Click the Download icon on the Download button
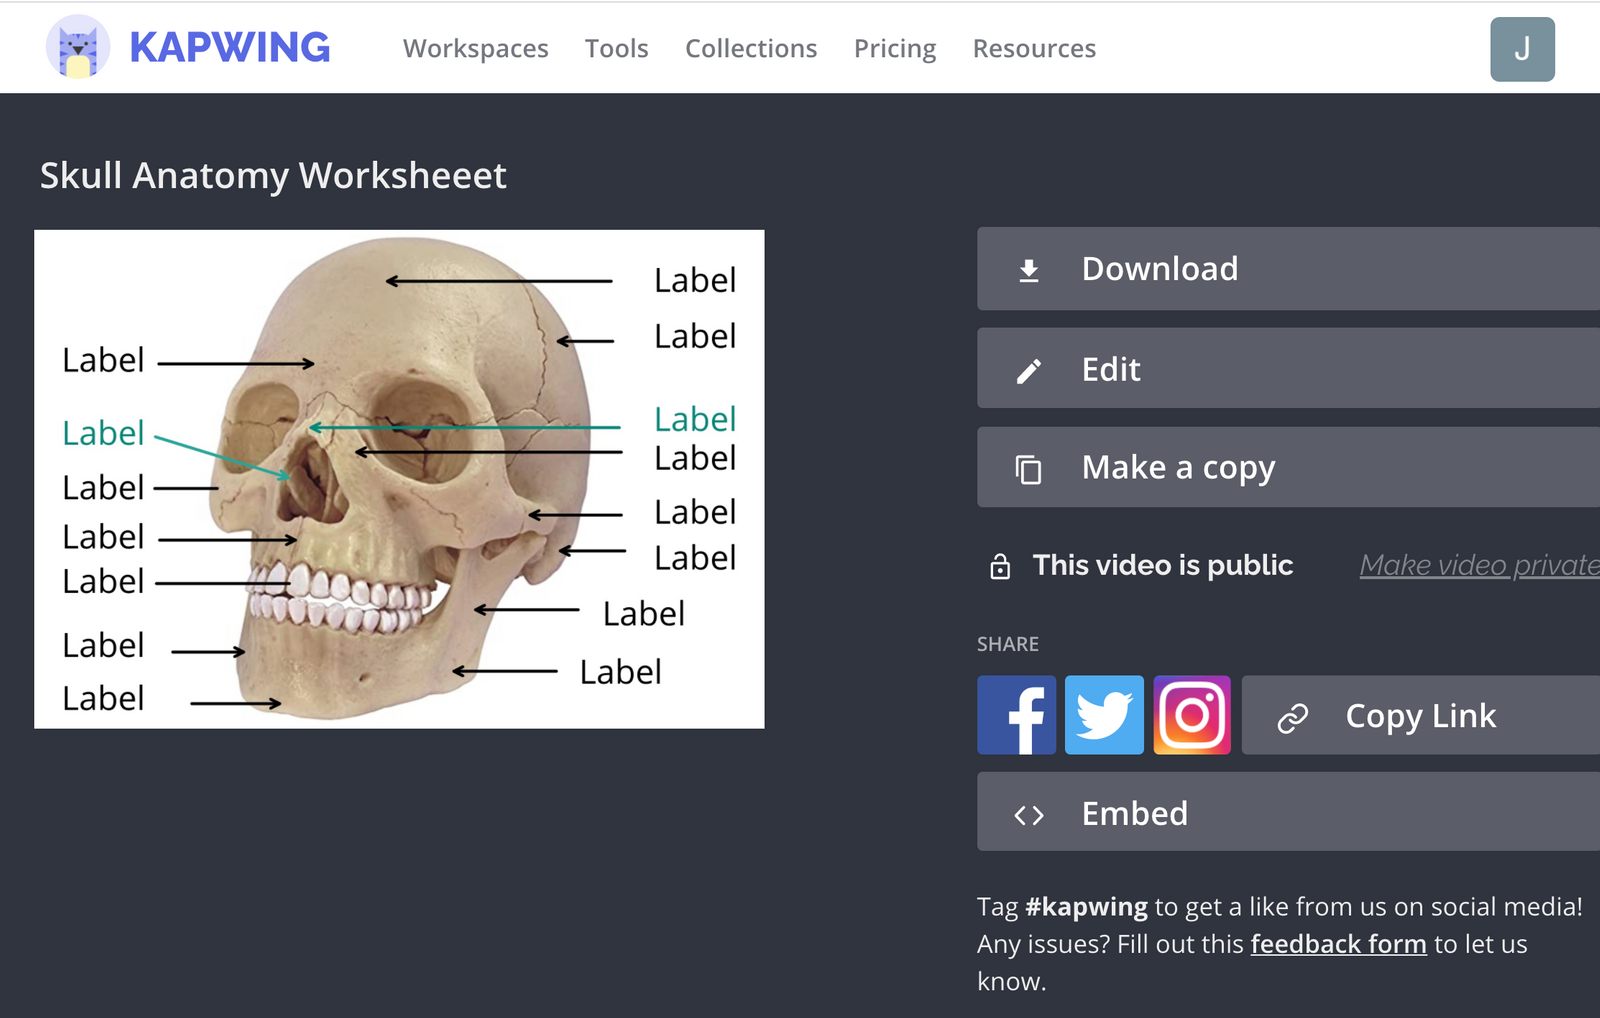This screenshot has width=1600, height=1018. pos(1028,269)
